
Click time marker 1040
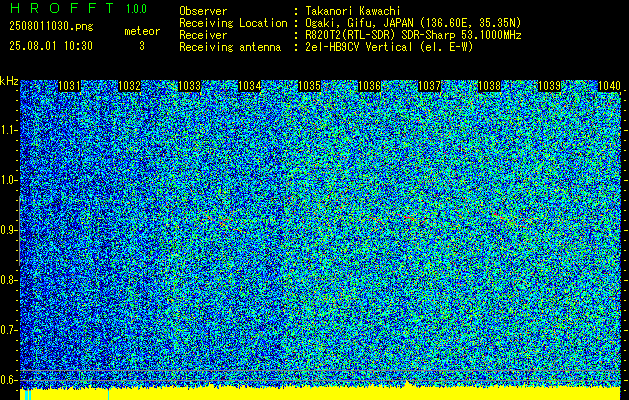point(609,86)
